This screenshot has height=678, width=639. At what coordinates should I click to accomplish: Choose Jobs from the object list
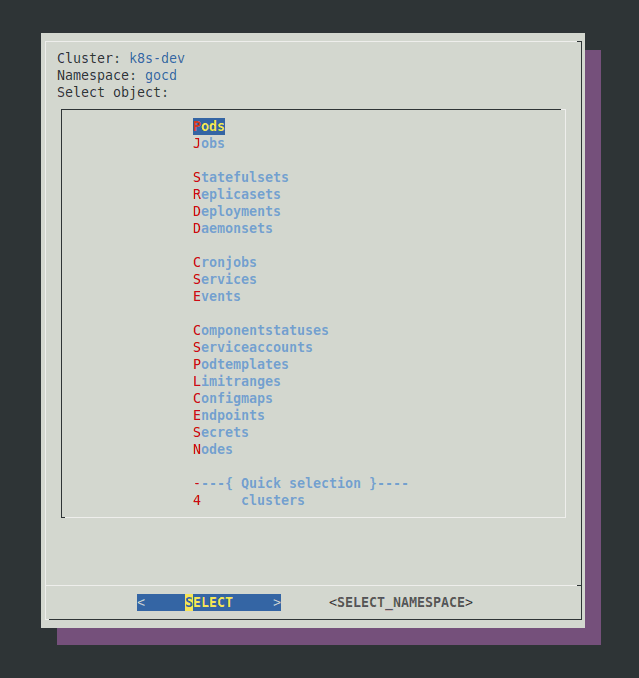209,144
